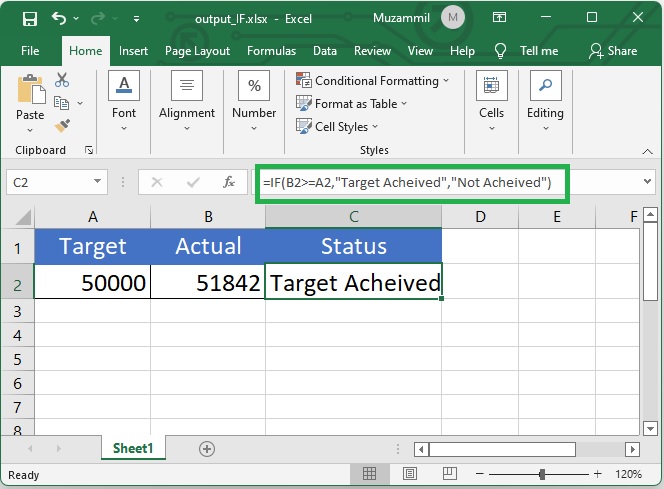664x489 pixels.
Task: Switch to Normal view in status bar
Action: tap(370, 474)
